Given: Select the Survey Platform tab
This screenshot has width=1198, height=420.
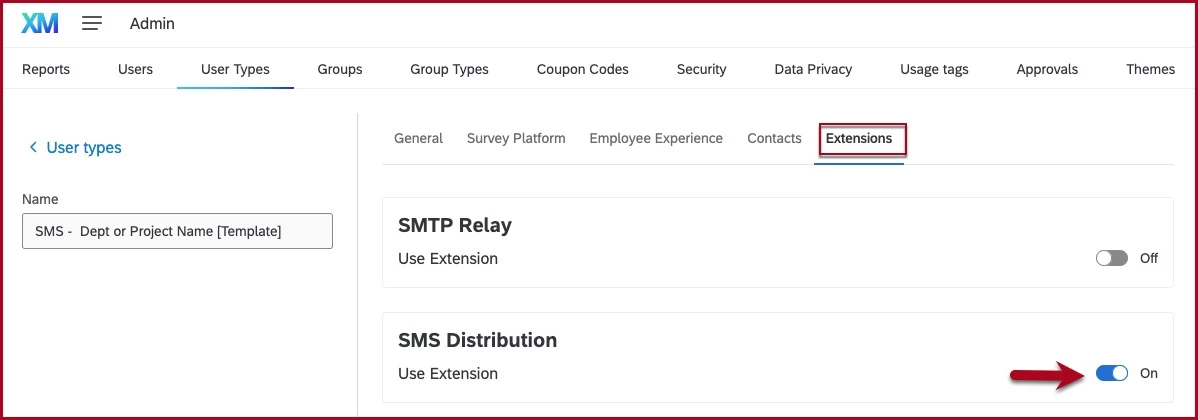Looking at the screenshot, I should click(516, 138).
